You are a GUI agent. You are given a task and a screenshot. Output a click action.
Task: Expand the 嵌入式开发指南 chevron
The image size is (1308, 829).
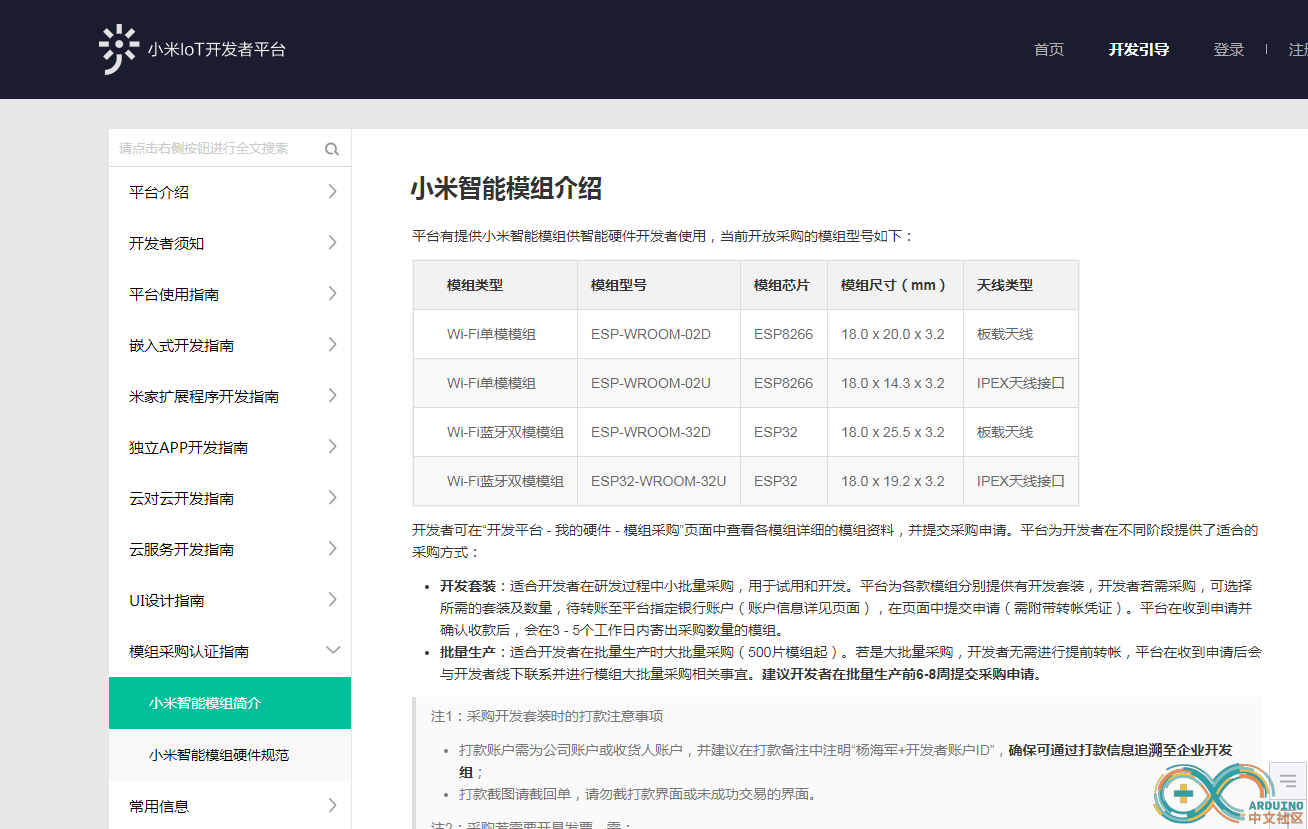[332, 345]
